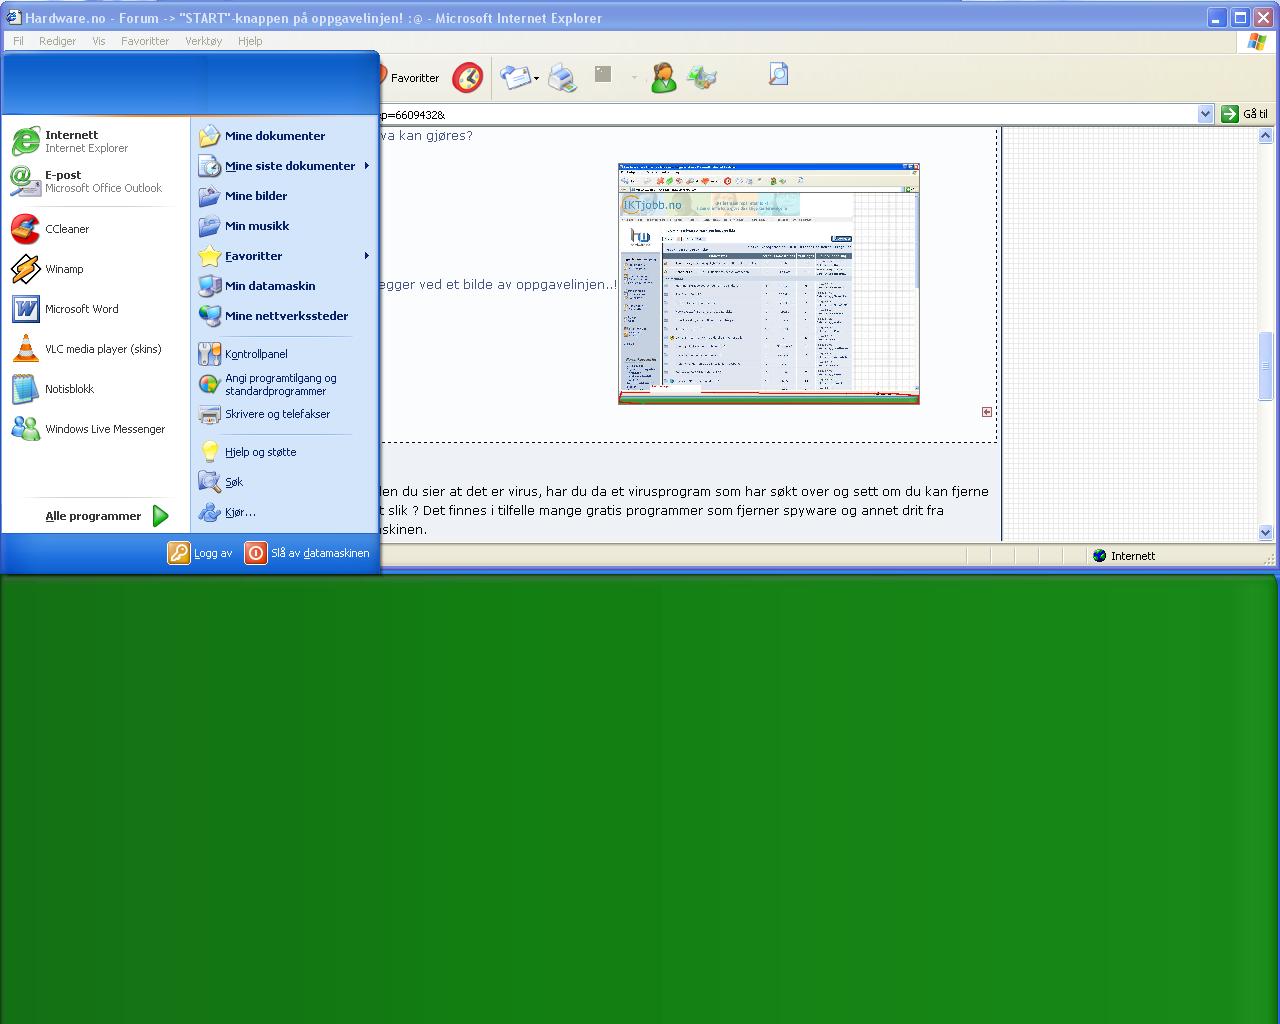Click the page scrollbar down arrow
This screenshot has width=1280, height=1024.
click(x=1265, y=533)
